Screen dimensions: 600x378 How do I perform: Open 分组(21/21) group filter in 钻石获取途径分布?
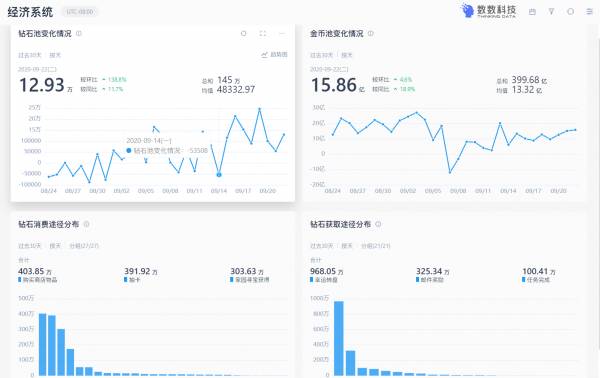tap(375, 246)
